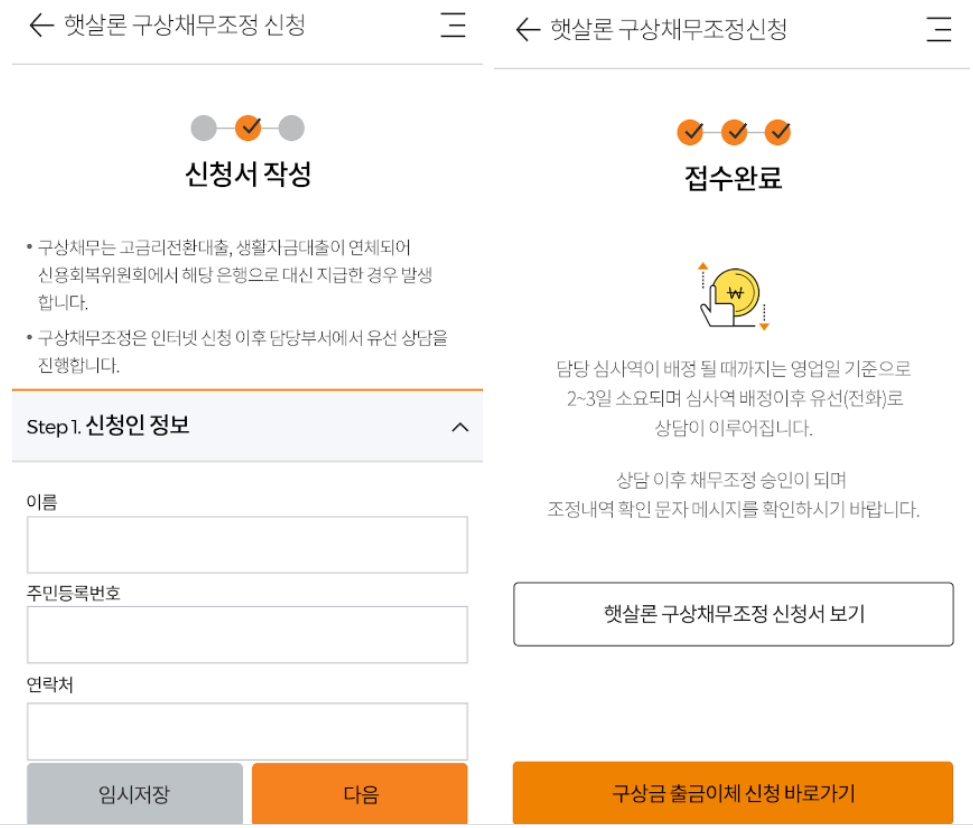Image resolution: width=973 pixels, height=828 pixels.
Task: Click the 이름 input field
Action: pos(246,544)
